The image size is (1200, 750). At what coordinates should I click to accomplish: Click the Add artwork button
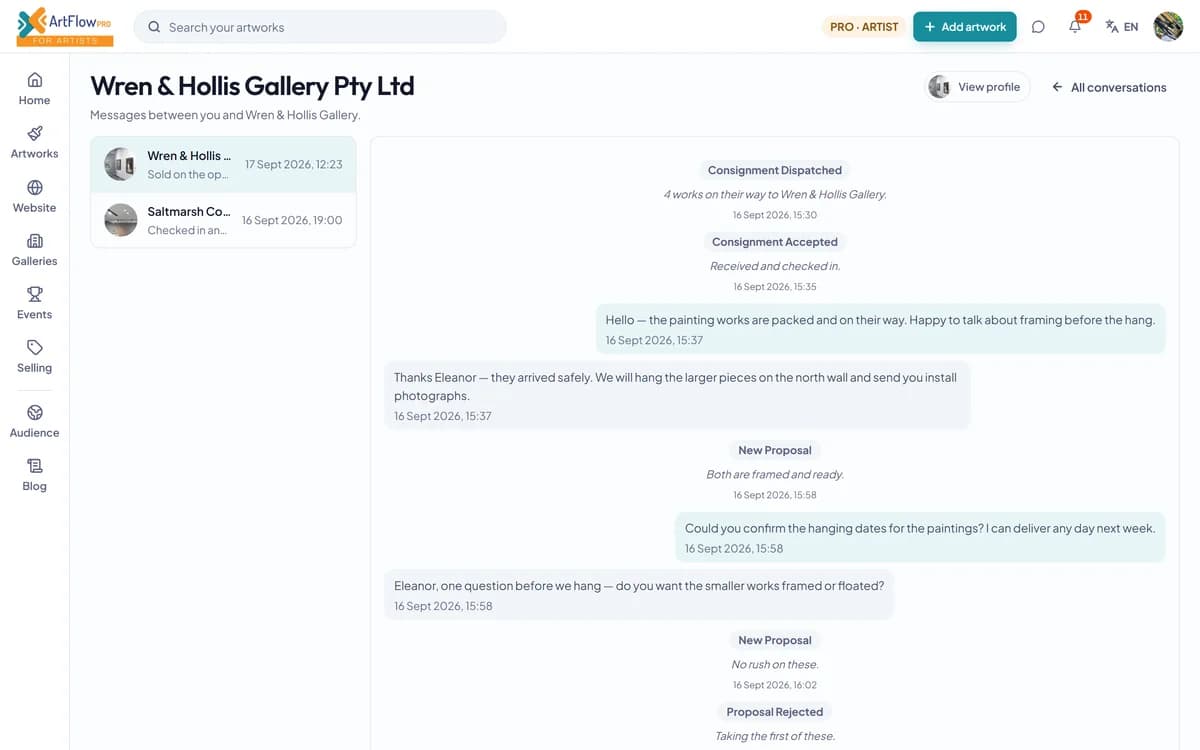click(x=965, y=27)
